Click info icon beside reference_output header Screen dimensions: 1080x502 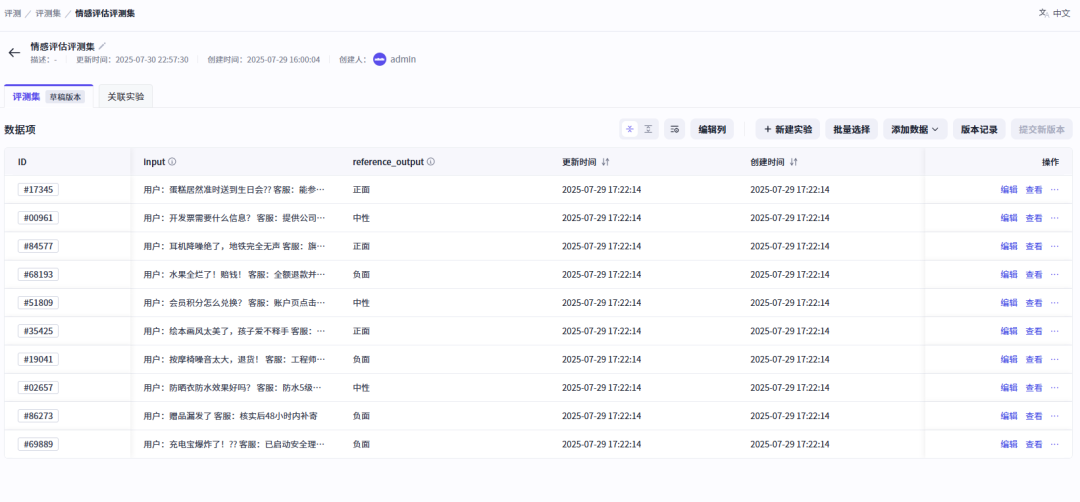click(x=430, y=162)
